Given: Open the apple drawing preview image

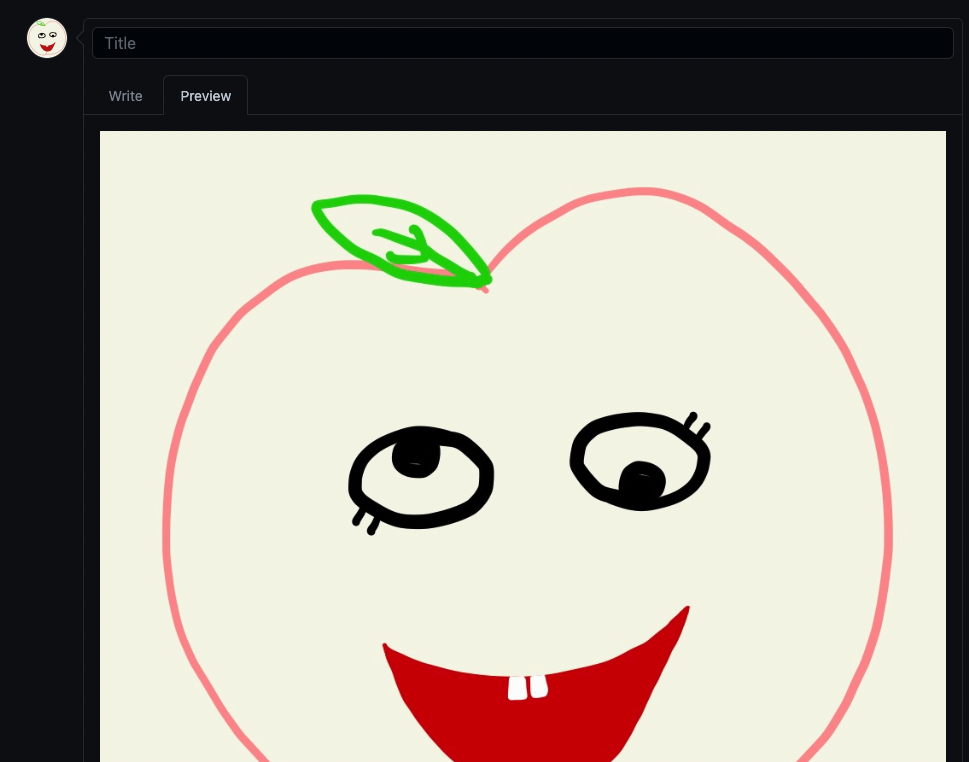Looking at the screenshot, I should tap(522, 446).
